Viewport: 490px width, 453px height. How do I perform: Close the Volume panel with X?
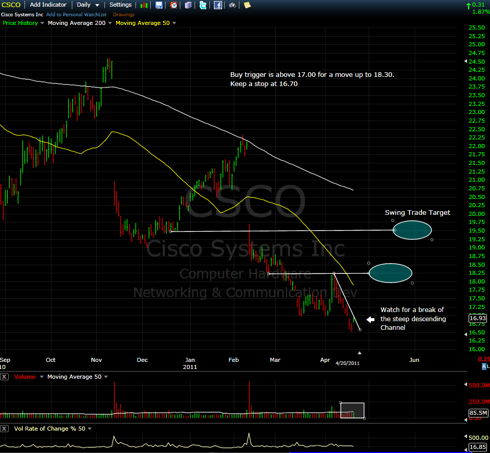pyautogui.click(x=4, y=377)
